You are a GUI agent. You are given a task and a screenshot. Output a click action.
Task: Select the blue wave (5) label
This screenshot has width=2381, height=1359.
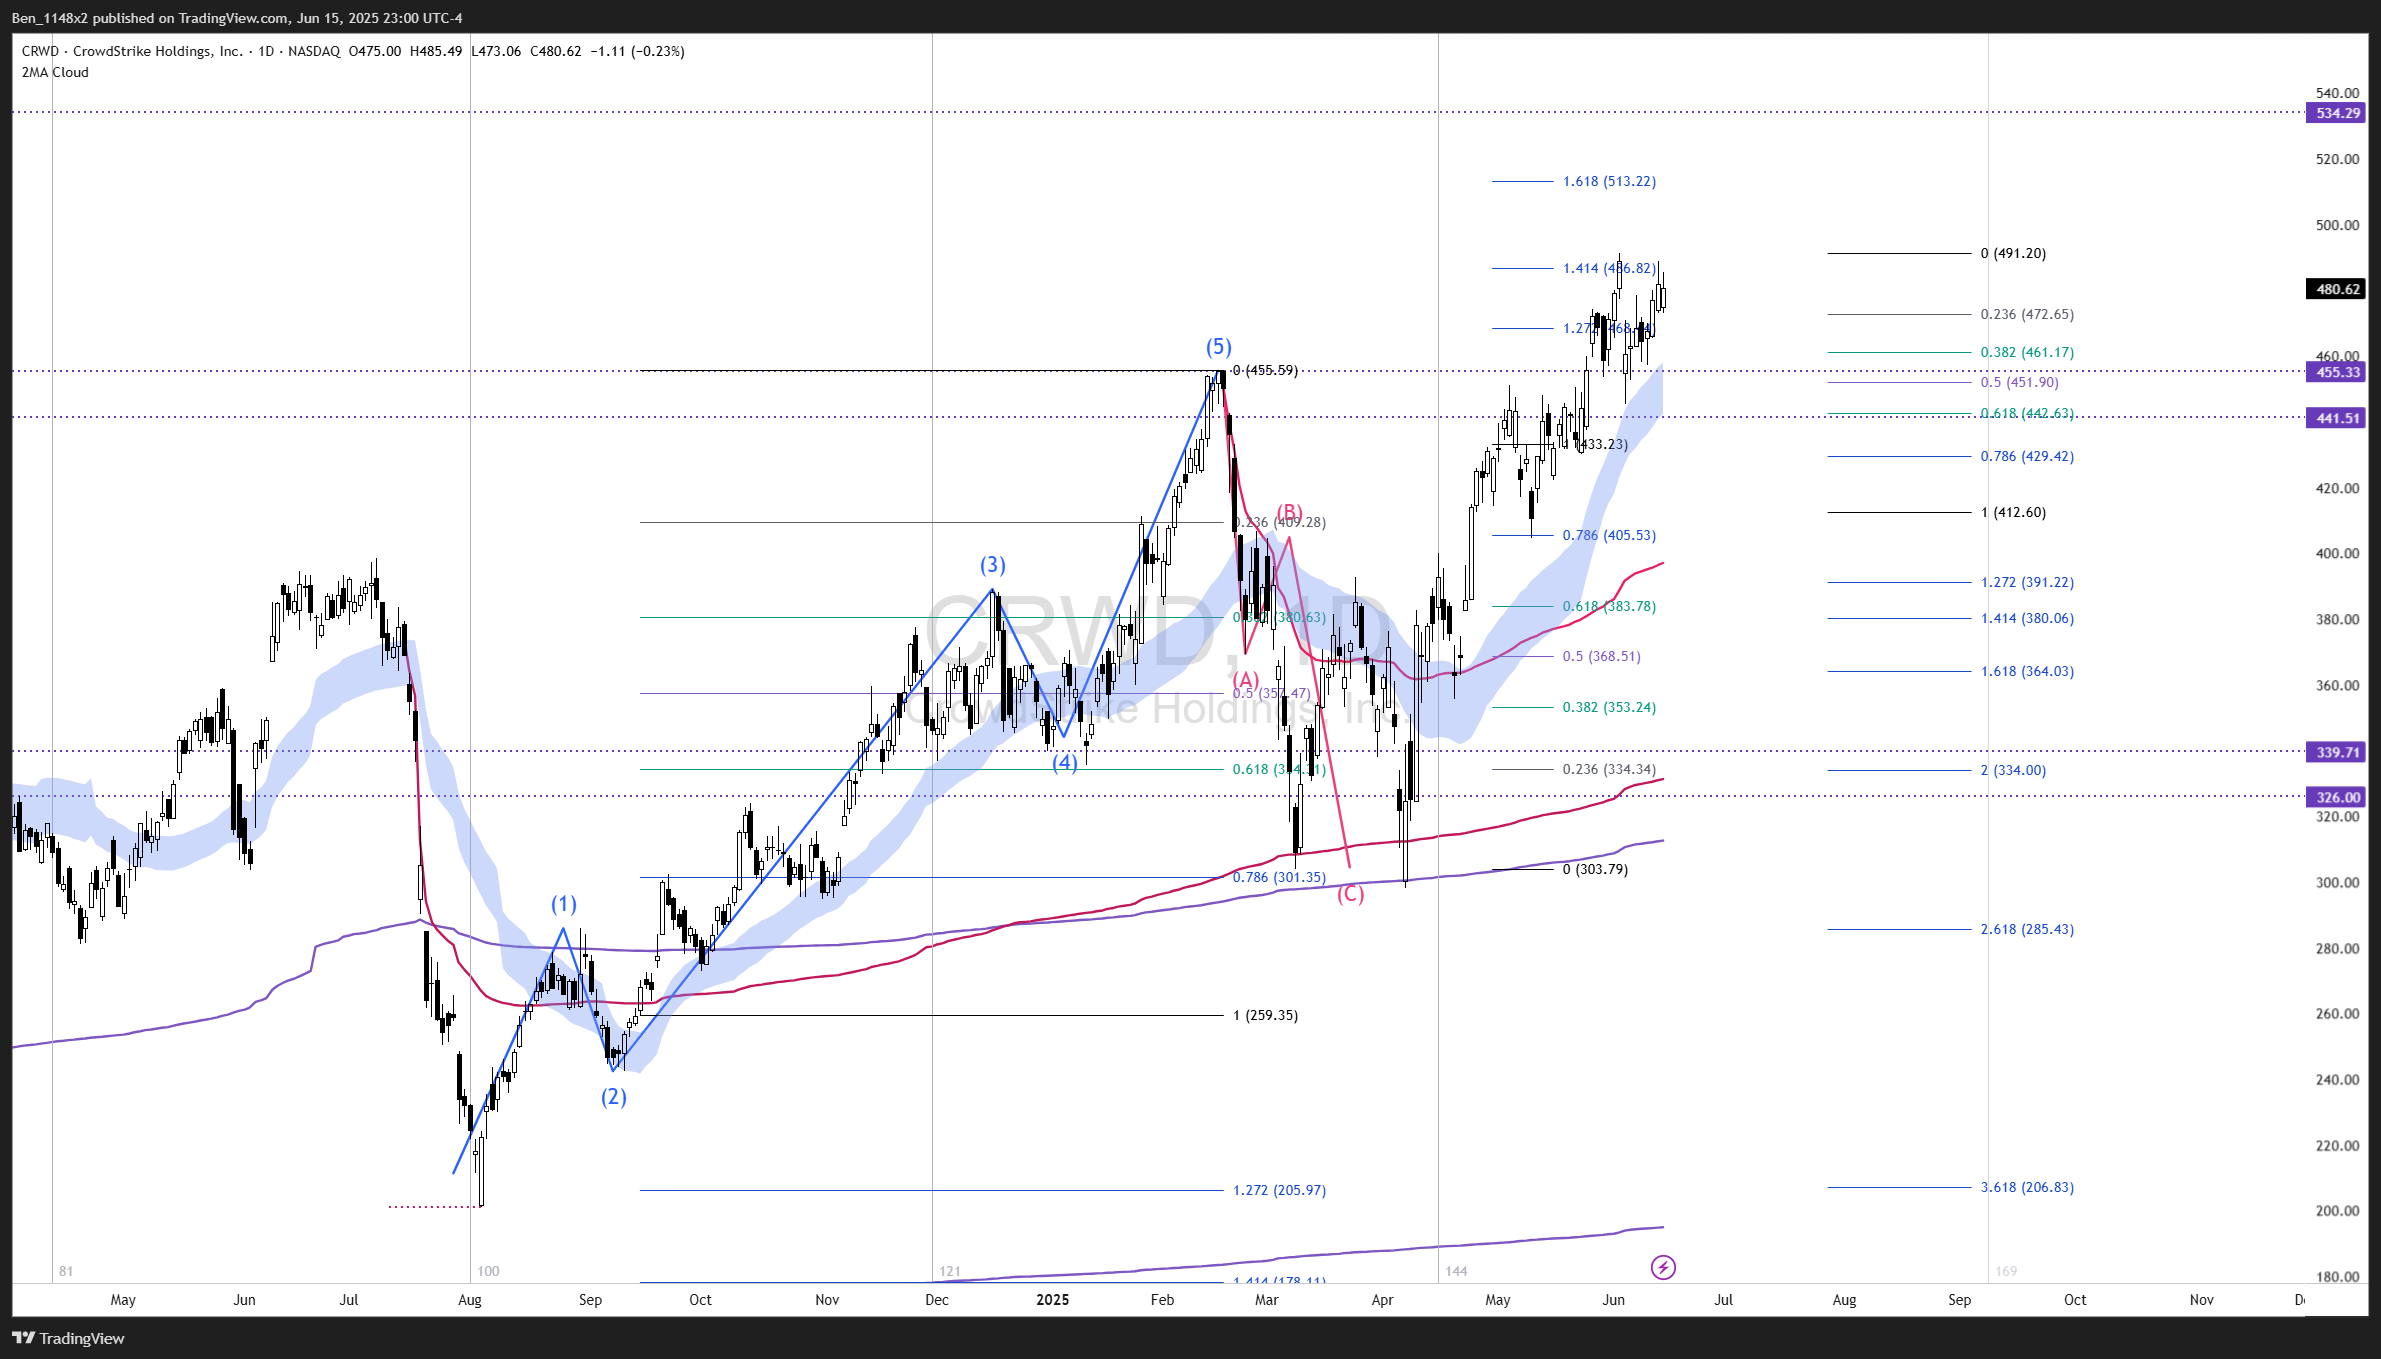(x=1218, y=347)
